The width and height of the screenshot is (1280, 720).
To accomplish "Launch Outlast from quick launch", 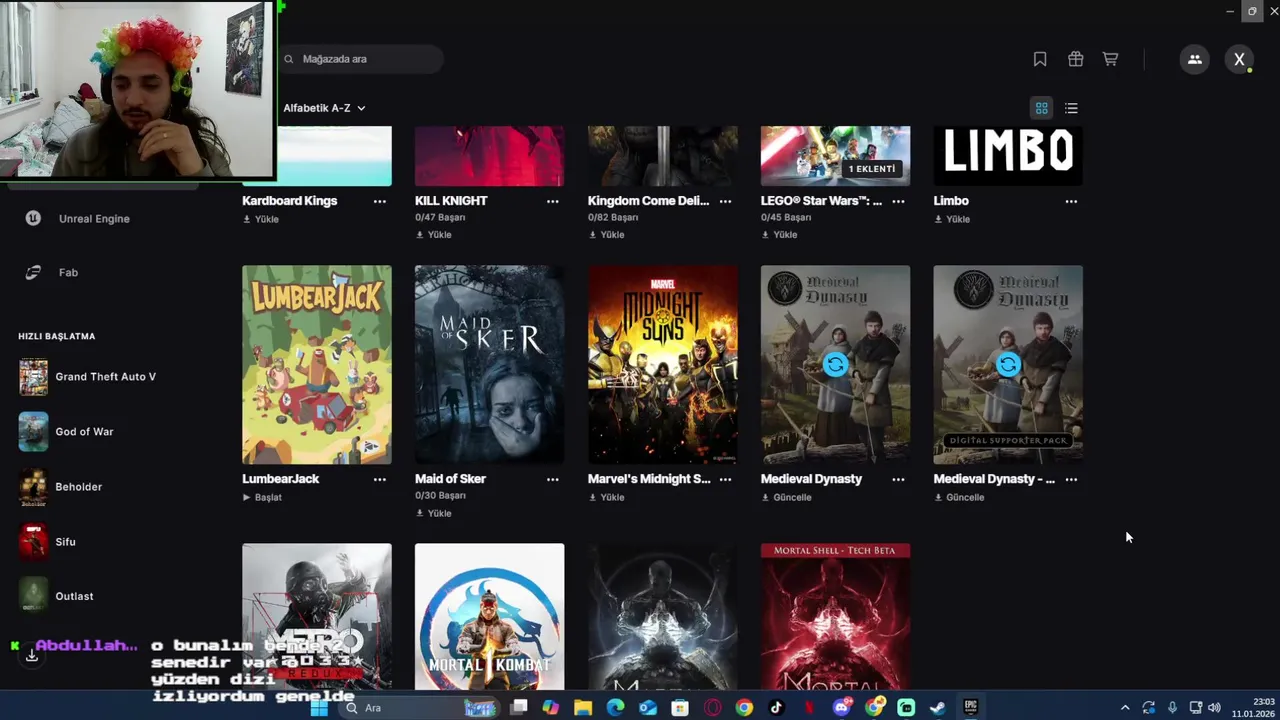I will [x=74, y=596].
